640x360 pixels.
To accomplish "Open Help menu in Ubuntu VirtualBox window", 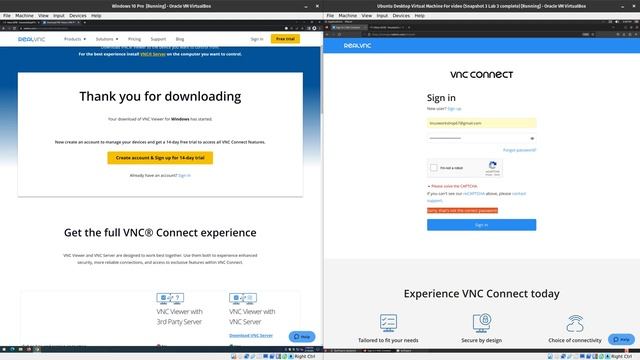I will pyautogui.click(x=420, y=16).
